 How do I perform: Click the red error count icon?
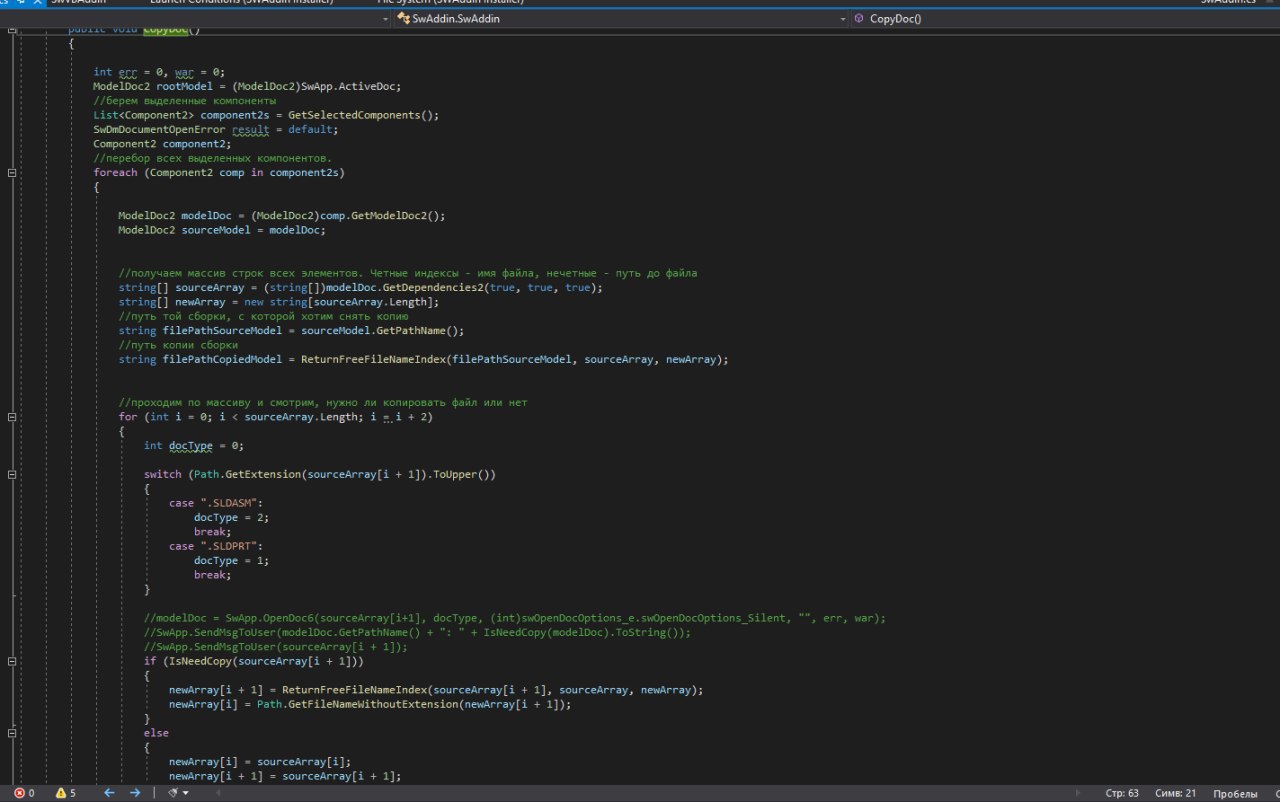(x=20, y=793)
